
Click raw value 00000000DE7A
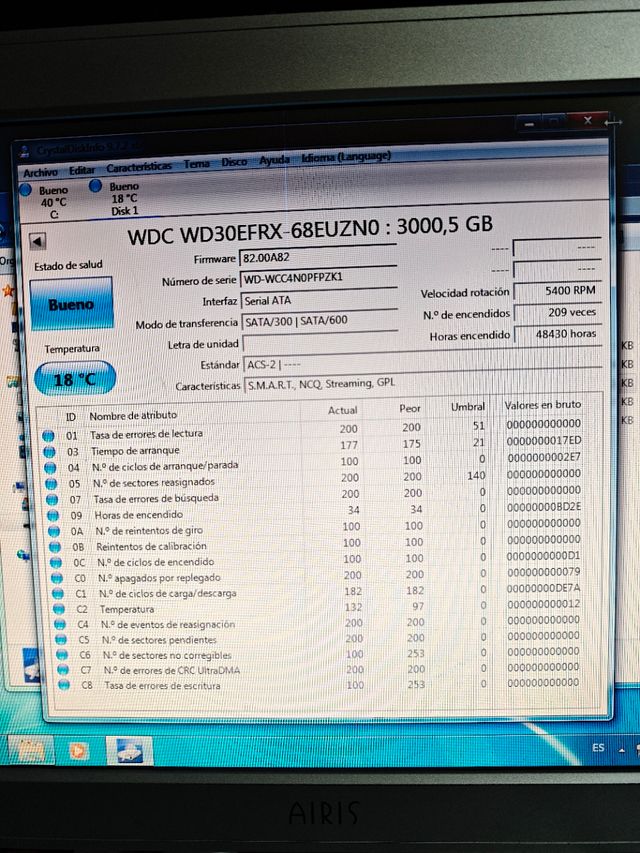[x=544, y=588]
